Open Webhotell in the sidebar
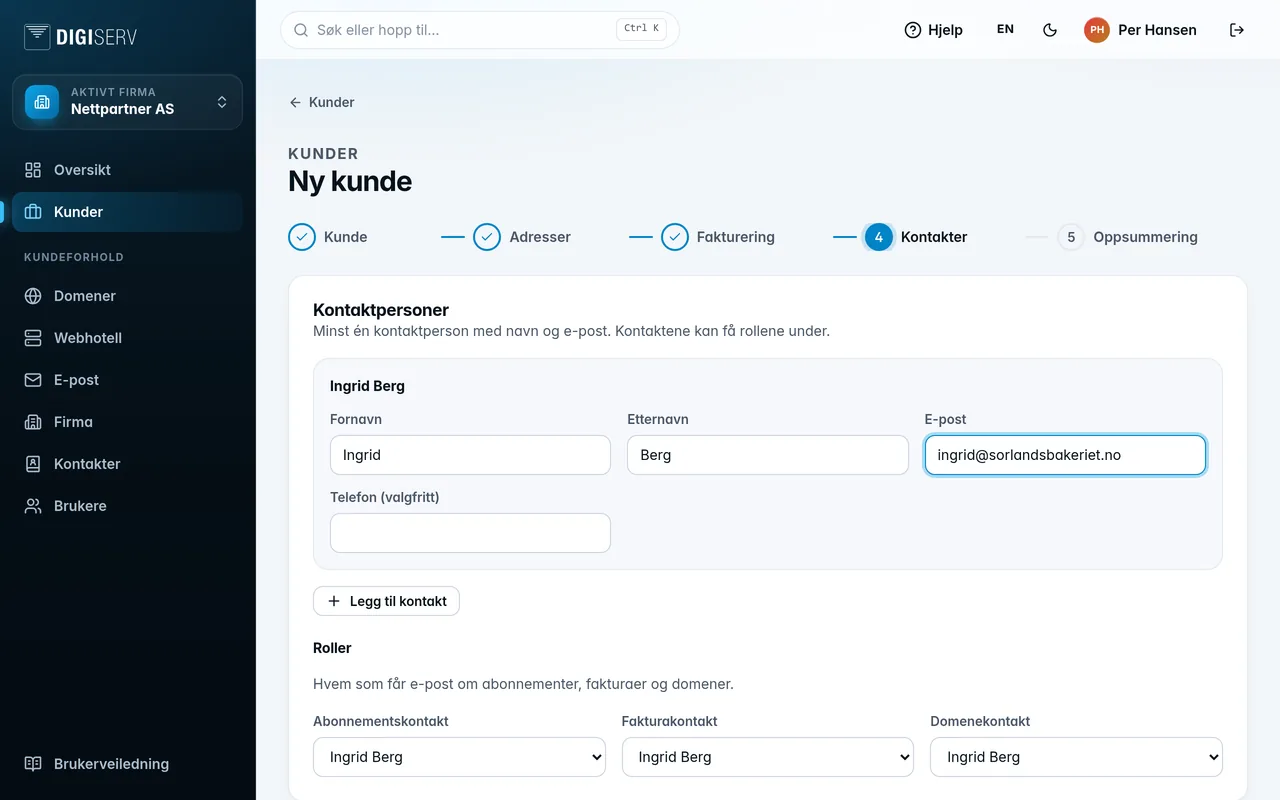 [x=127, y=338]
